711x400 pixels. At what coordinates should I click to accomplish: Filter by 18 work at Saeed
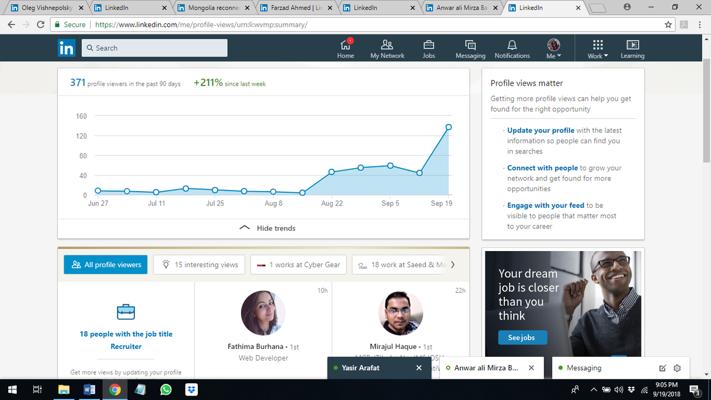tap(400, 264)
